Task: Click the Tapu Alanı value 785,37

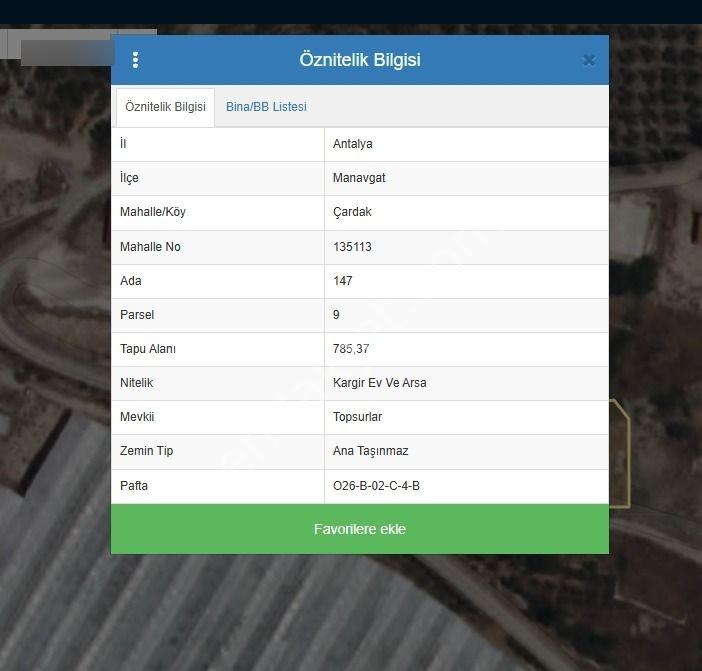Action: click(x=351, y=349)
